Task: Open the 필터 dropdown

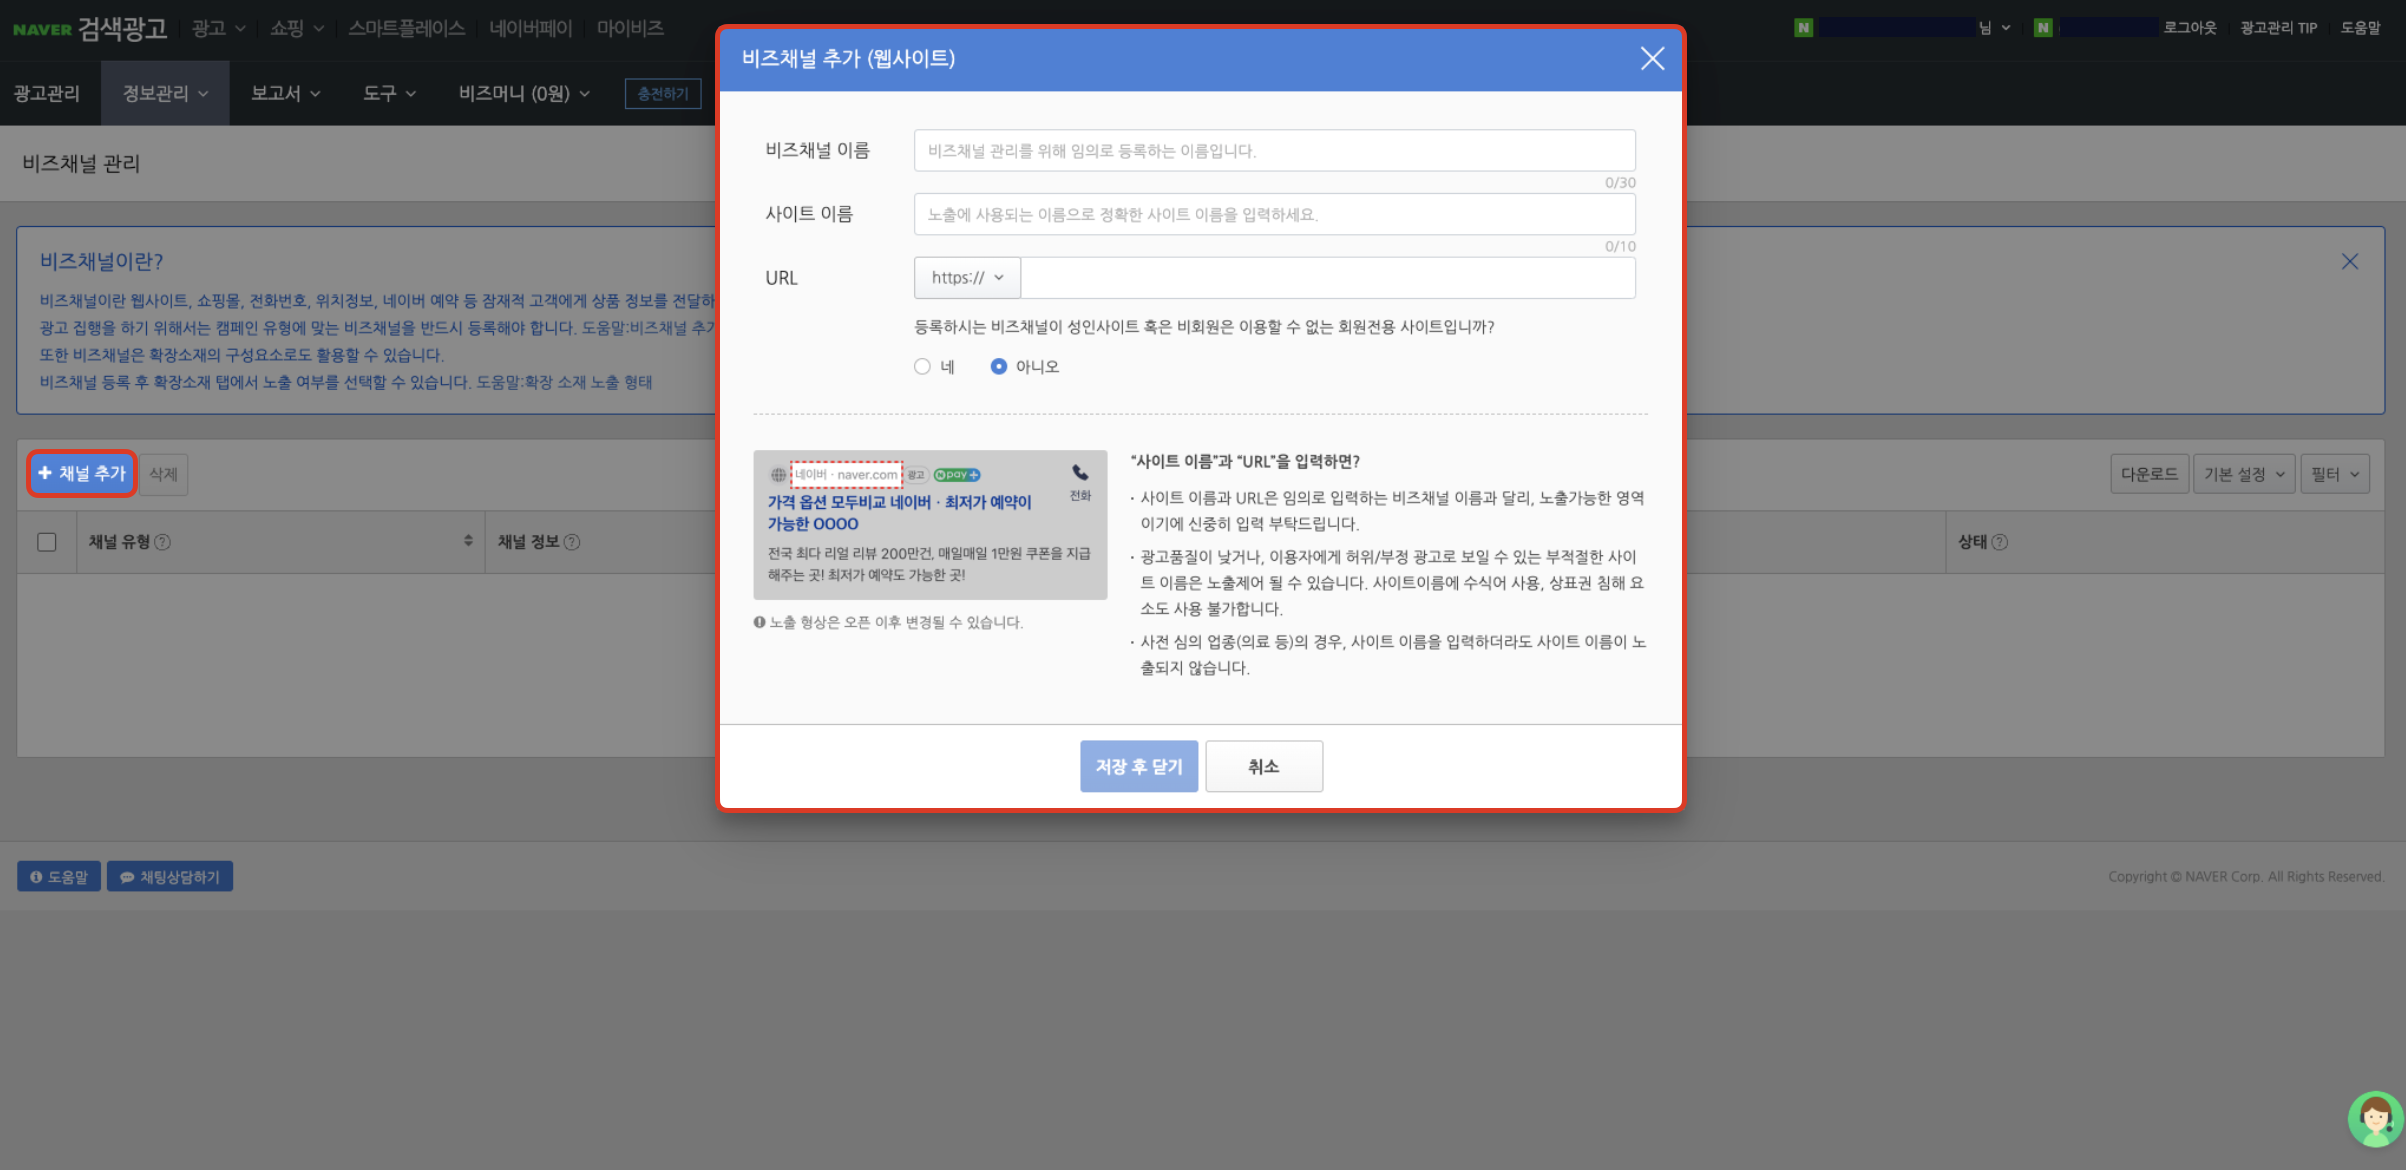Action: pyautogui.click(x=2335, y=473)
